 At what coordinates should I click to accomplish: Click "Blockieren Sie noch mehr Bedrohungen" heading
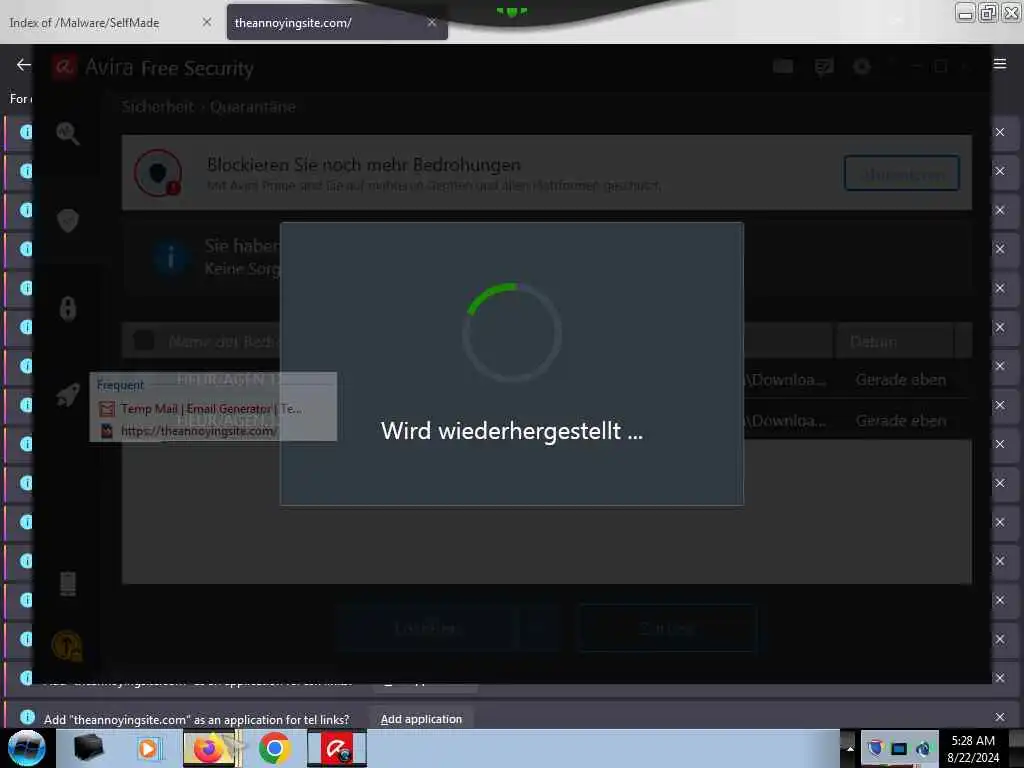click(364, 165)
